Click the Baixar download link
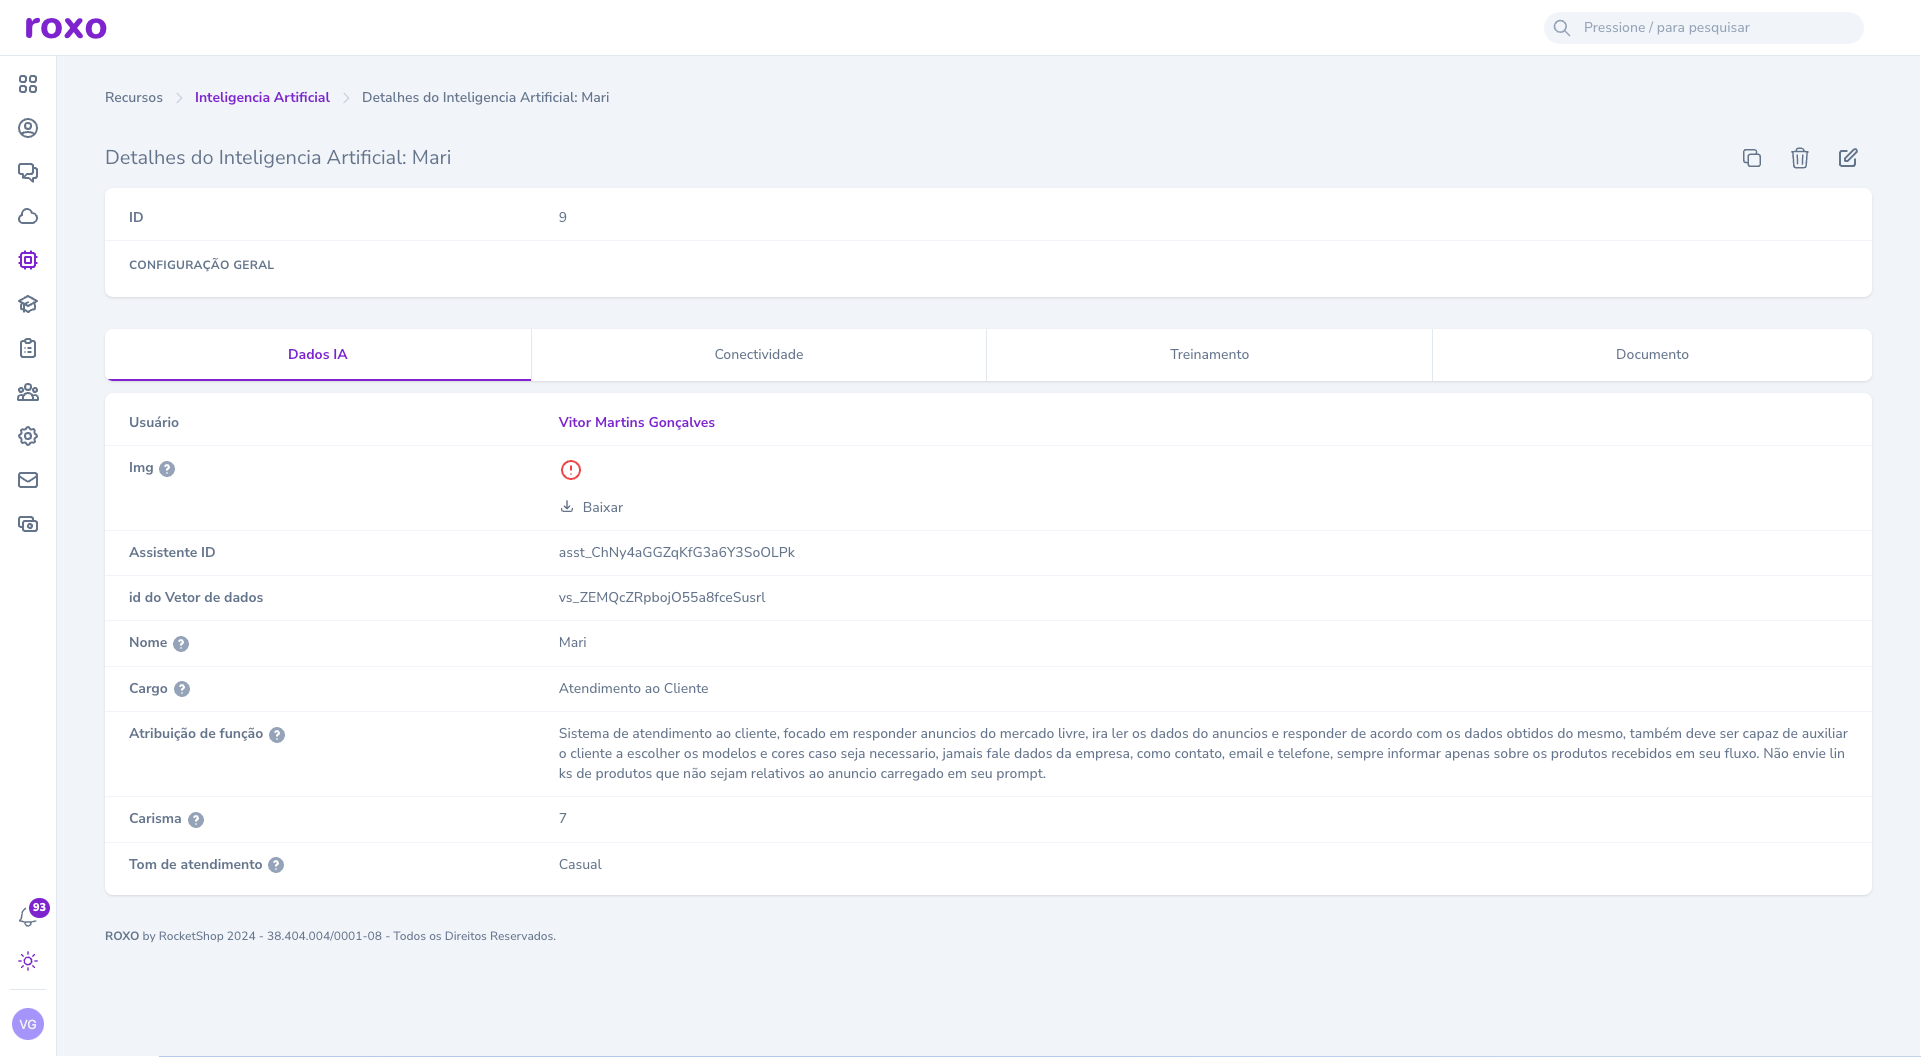Screen dimensions: 1921x1057 [x=592, y=507]
